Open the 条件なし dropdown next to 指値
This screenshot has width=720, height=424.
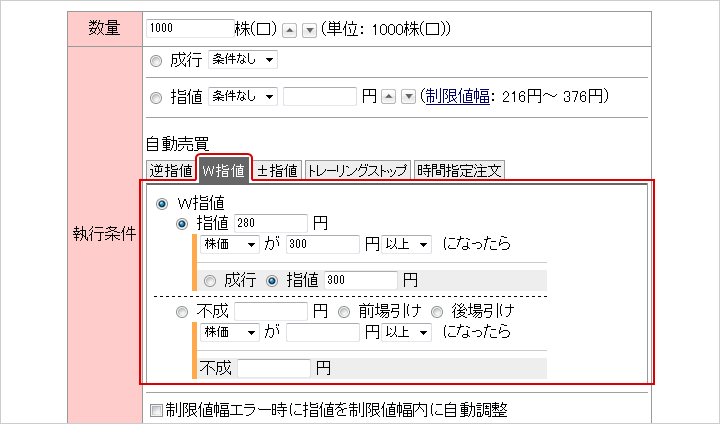(x=243, y=96)
